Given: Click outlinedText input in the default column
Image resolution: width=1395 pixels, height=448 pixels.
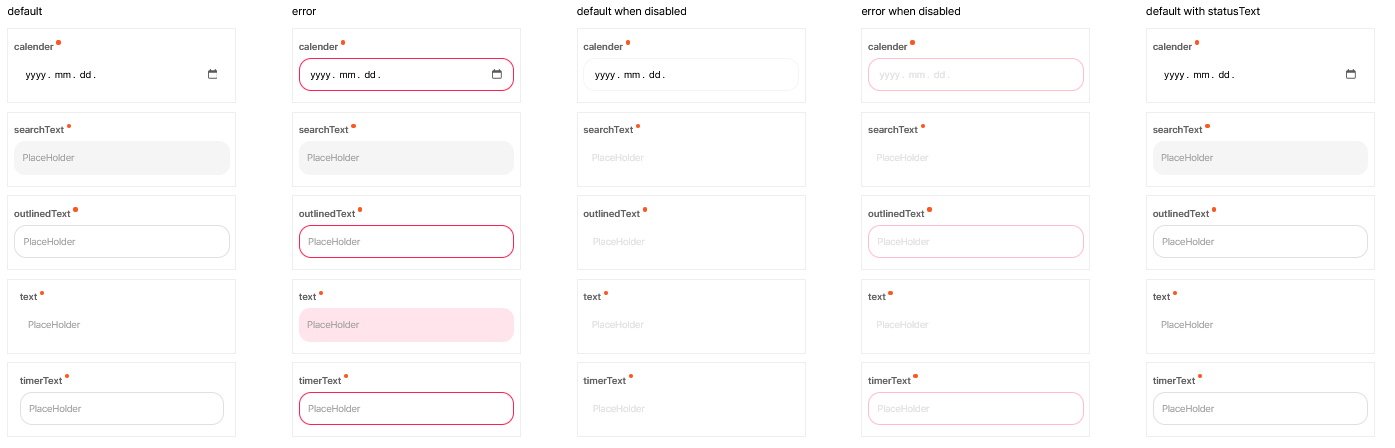Looking at the screenshot, I should point(122,242).
